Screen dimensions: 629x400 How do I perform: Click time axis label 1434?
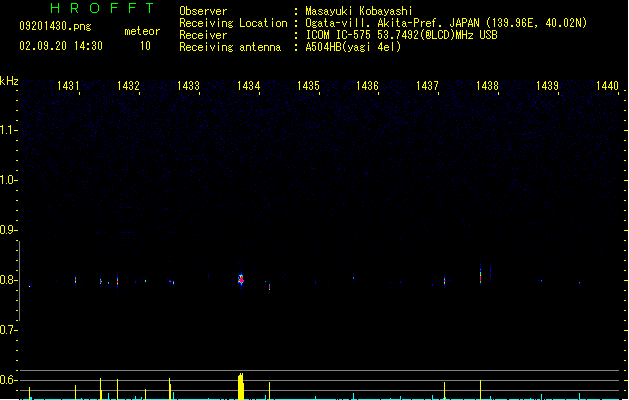pyautogui.click(x=248, y=86)
